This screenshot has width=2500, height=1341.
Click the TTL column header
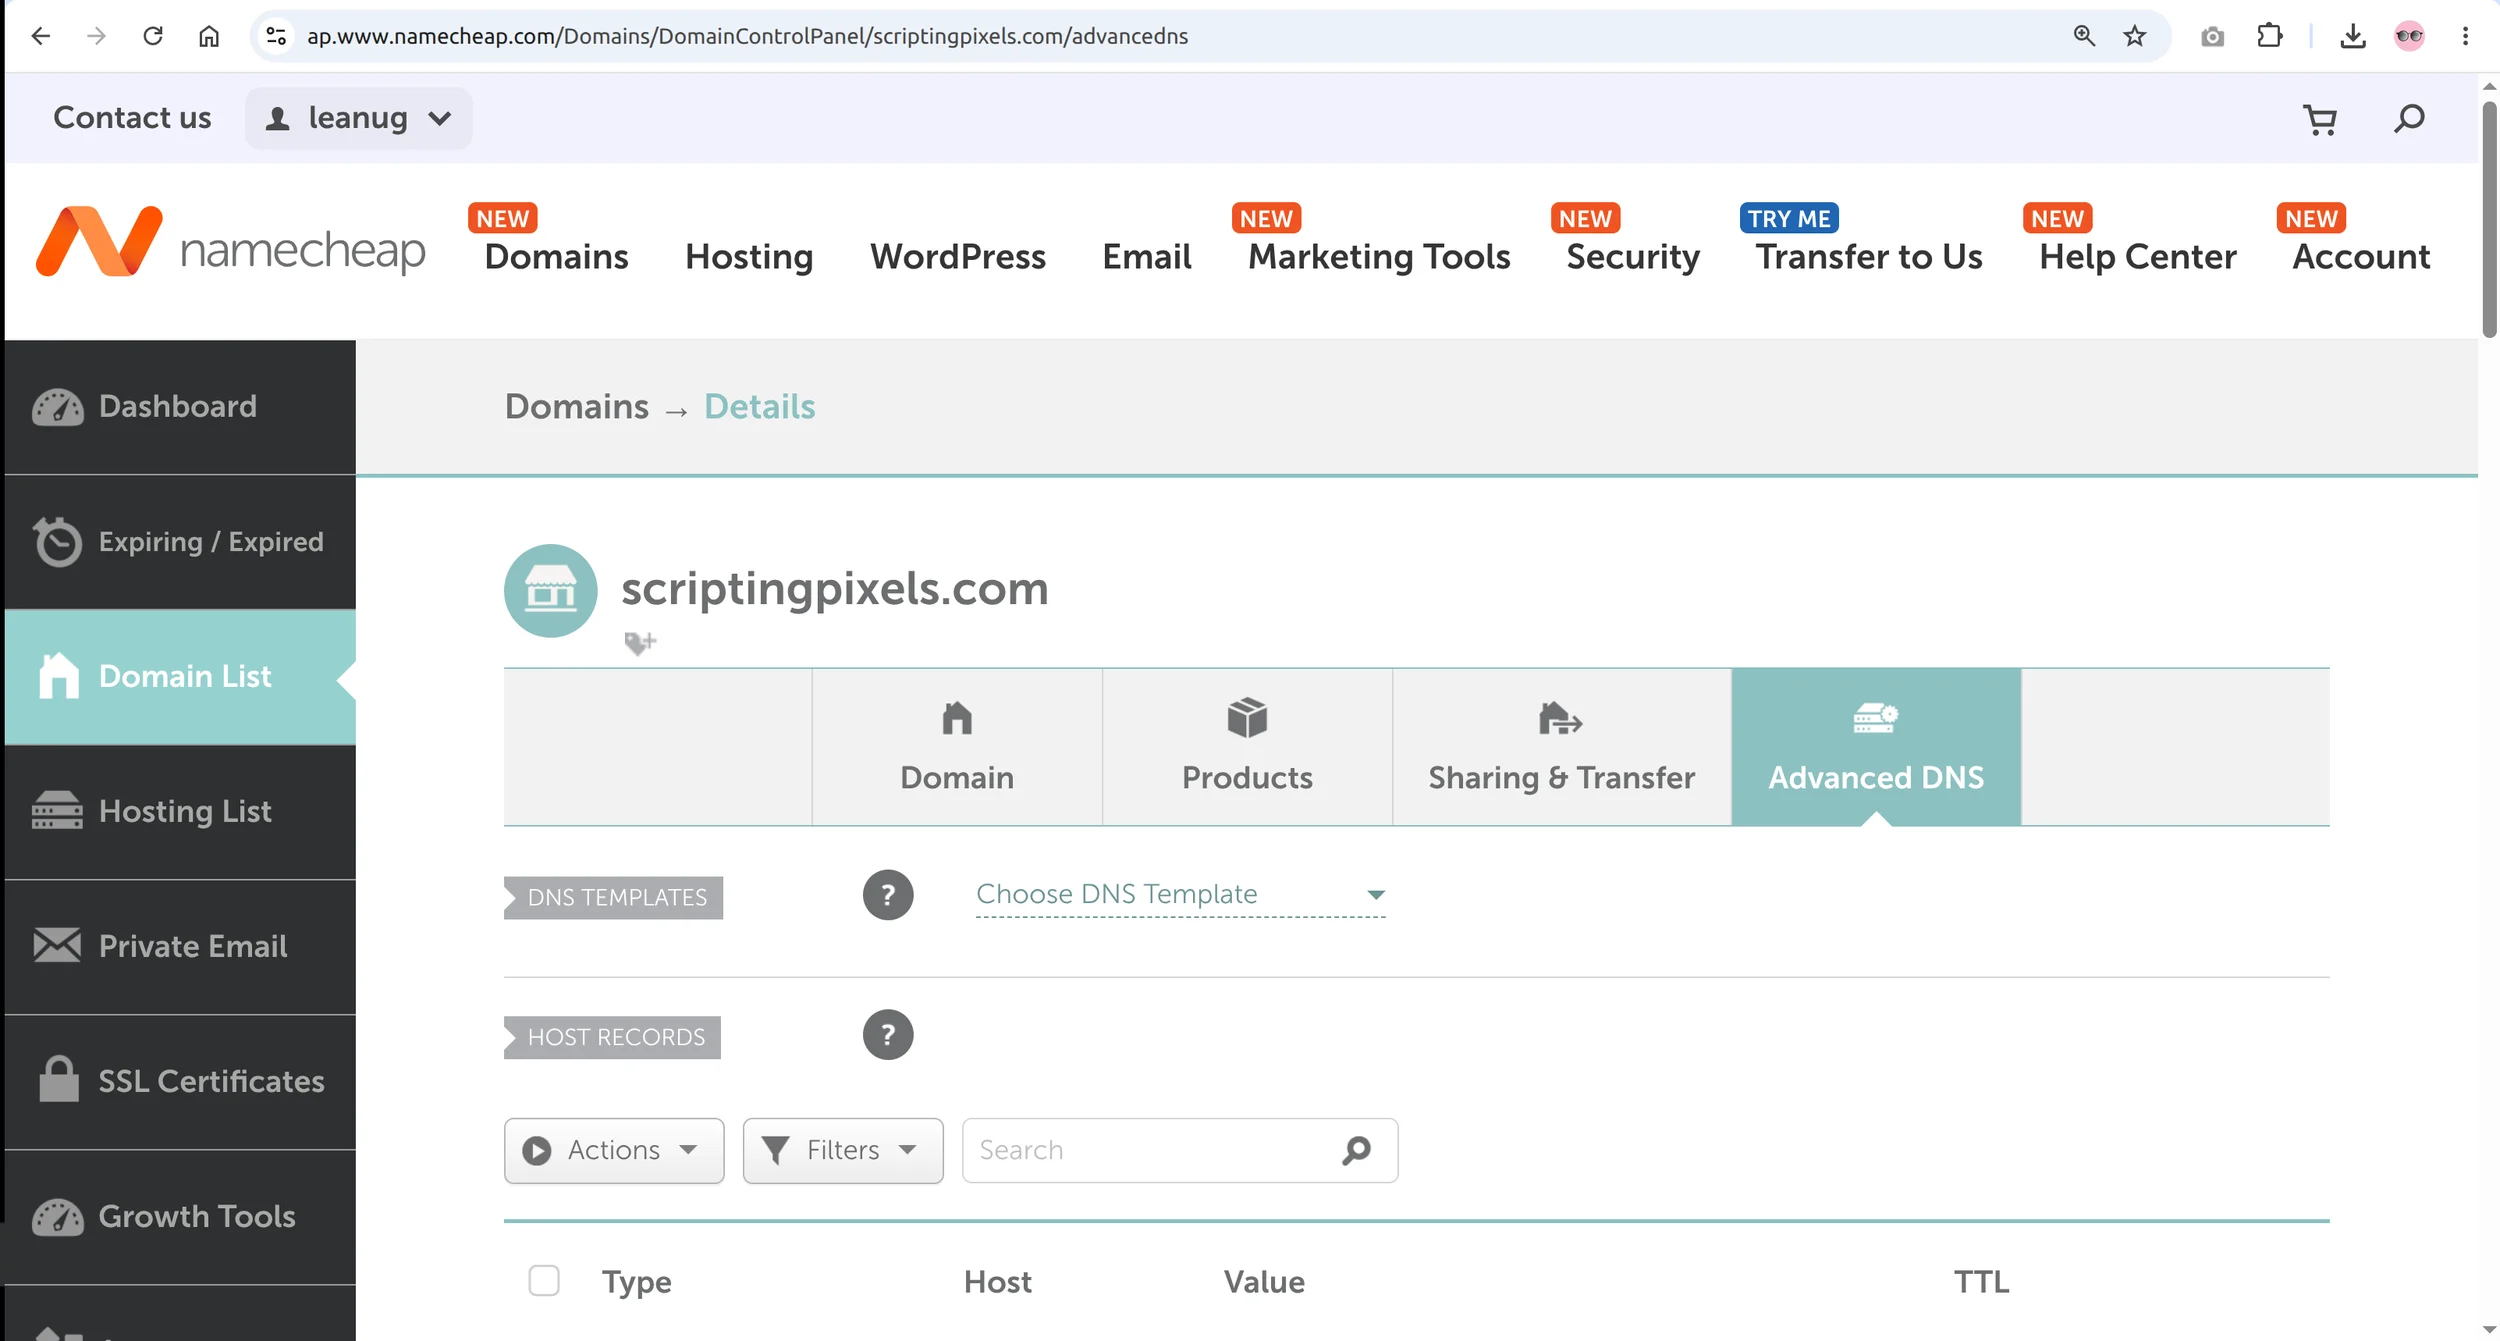pyautogui.click(x=1981, y=1282)
